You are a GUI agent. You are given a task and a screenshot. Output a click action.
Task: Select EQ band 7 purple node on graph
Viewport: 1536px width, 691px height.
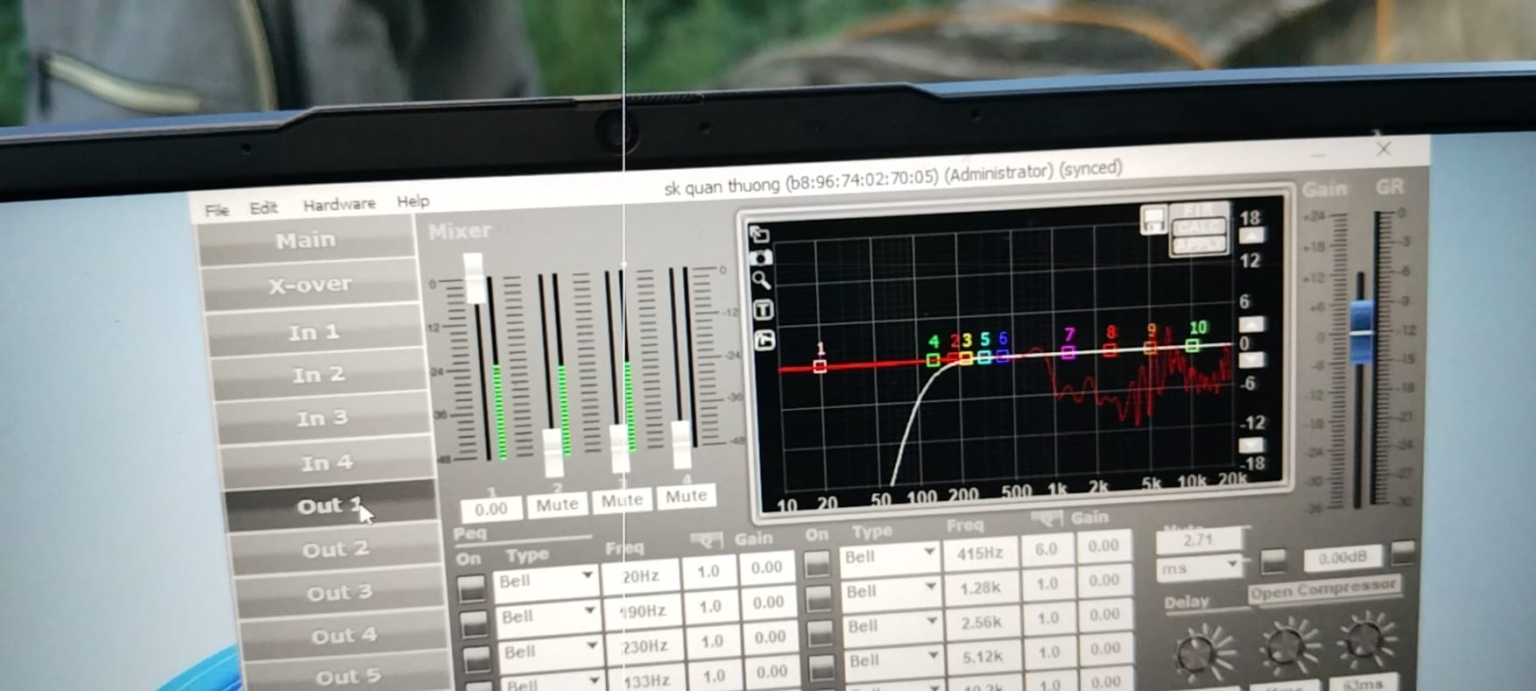1068,351
